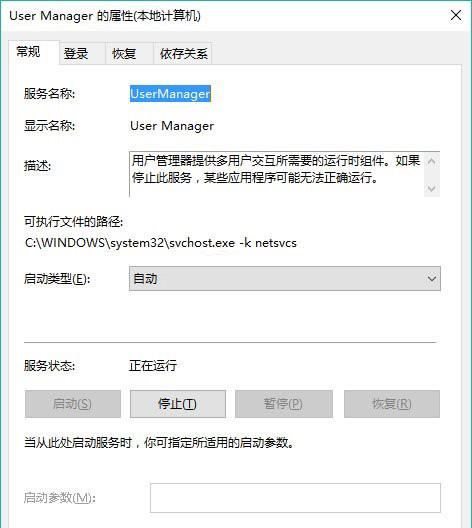Image resolution: width=472 pixels, height=528 pixels.
Task: Select the 常规 tab
Action: (28, 52)
